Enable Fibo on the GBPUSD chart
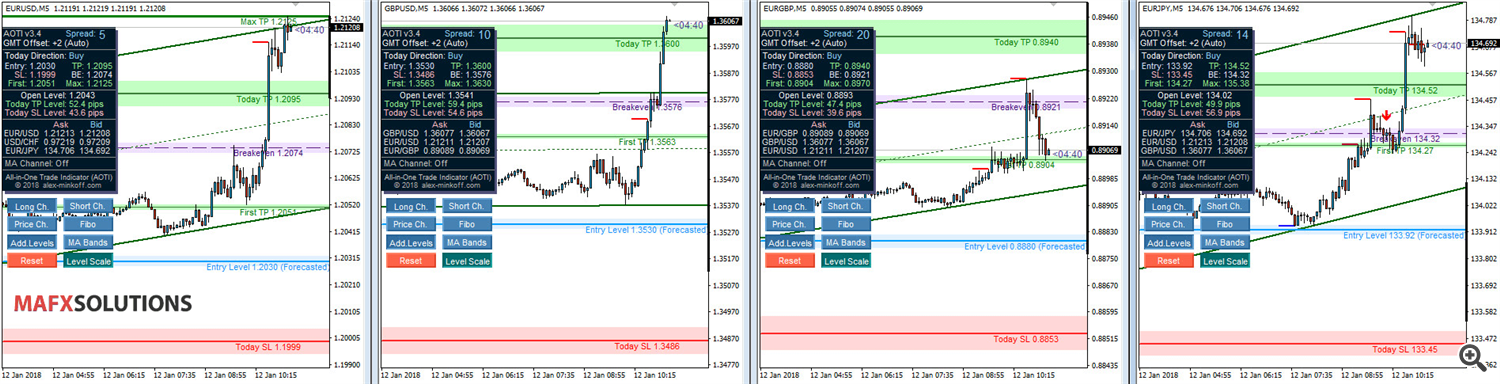The image size is (1500, 384). pos(467,225)
